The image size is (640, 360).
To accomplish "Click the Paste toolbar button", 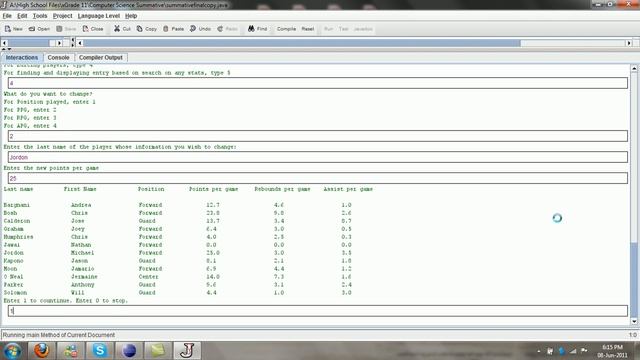I will [x=173, y=29].
